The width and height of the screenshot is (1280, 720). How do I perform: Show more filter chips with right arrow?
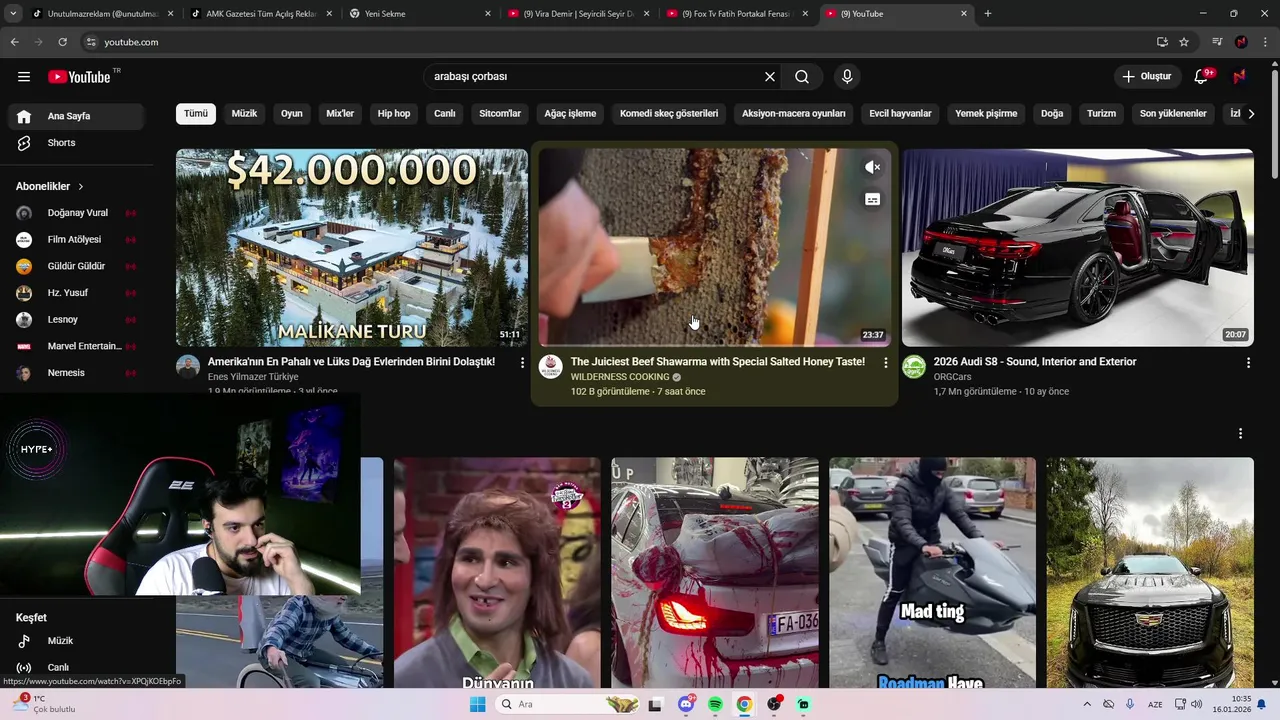tap(1251, 114)
